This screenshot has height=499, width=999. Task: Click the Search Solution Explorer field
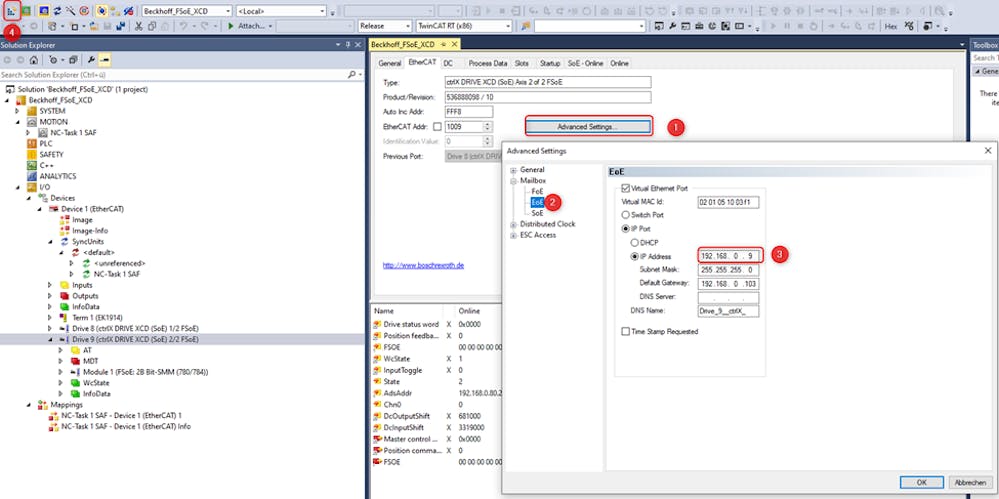click(x=173, y=75)
